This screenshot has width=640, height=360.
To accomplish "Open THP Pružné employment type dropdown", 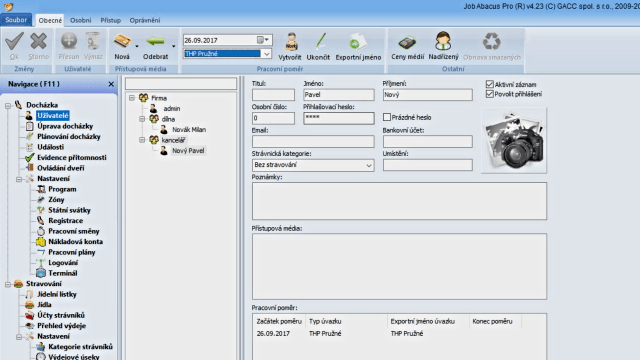I will coord(266,54).
